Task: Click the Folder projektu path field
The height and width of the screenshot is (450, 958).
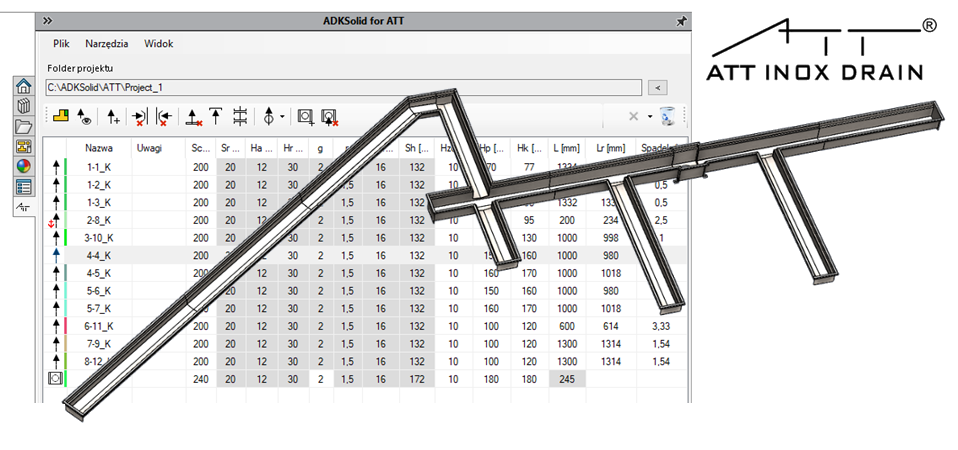Action: (342, 87)
